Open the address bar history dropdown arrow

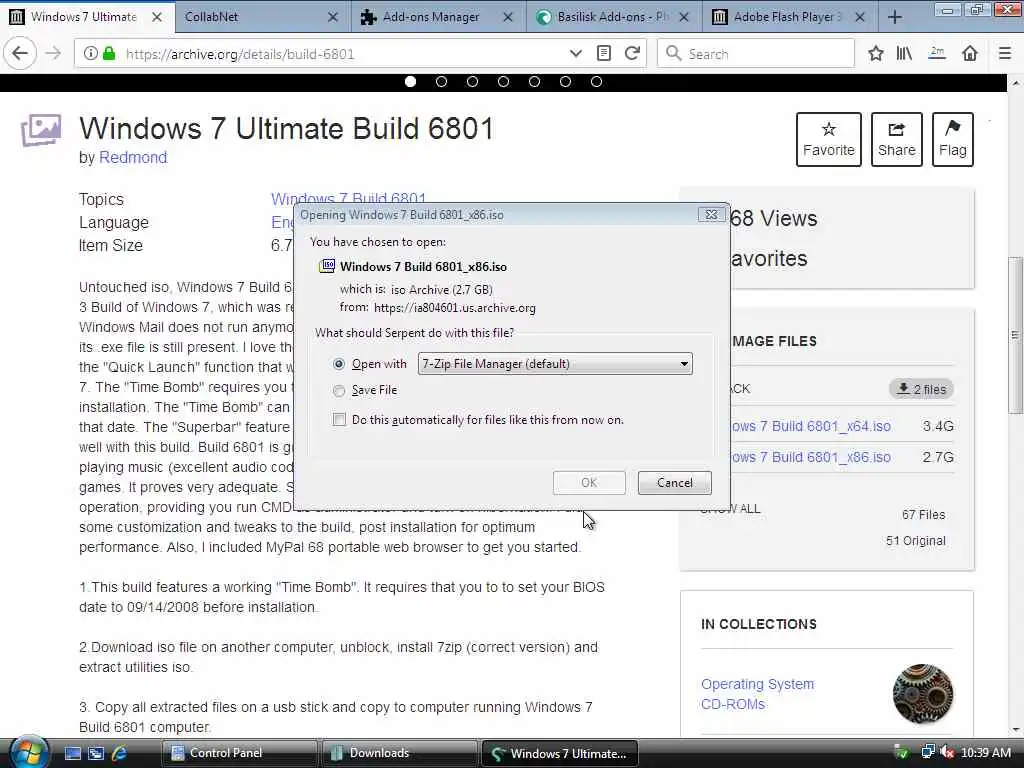pos(575,54)
